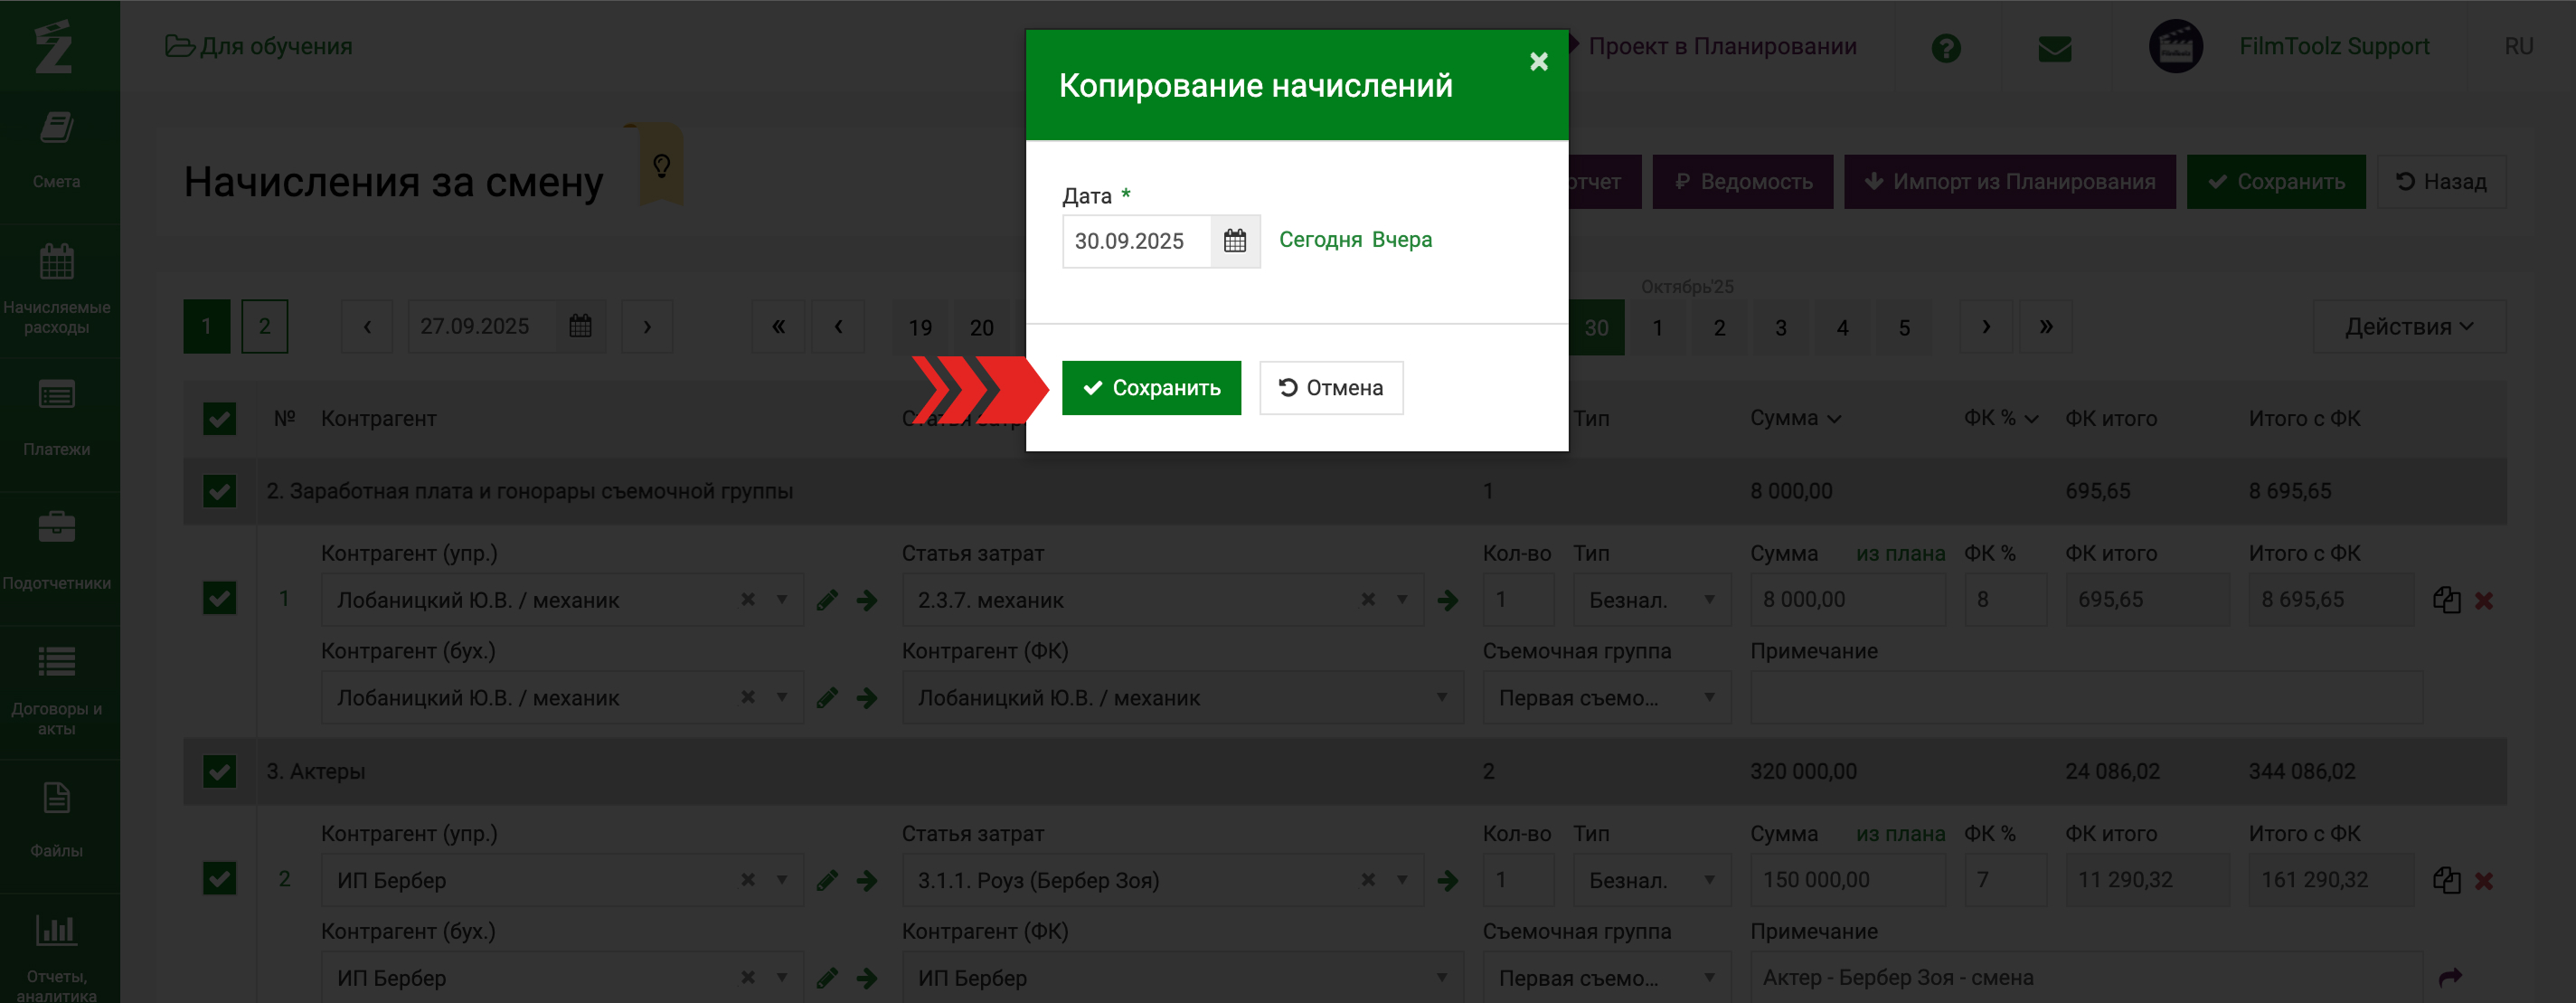Open the calendar picker in the copy dialog

tap(1235, 241)
